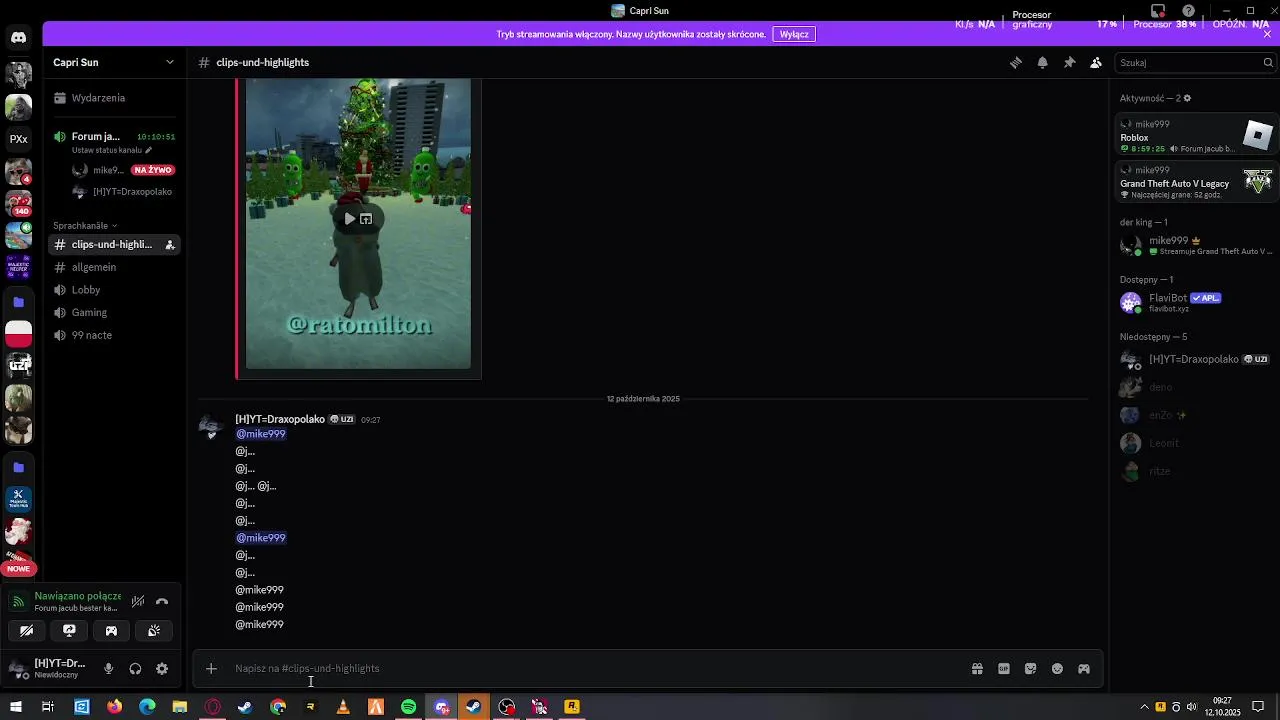Join the Lobby voice channel
The image size is (1280, 720).
point(114,290)
